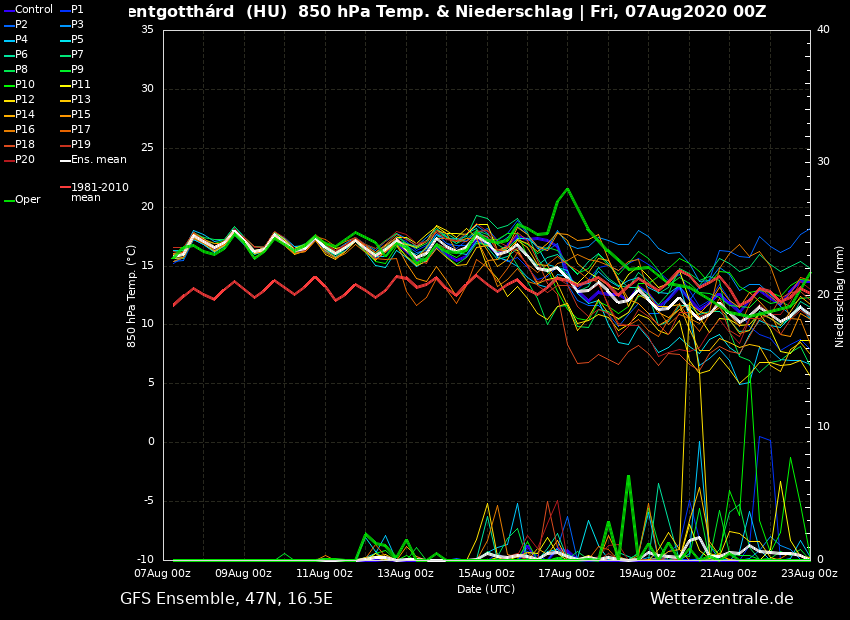The width and height of the screenshot is (850, 620).
Task: Click the Date (UTC) axis label
Action: click(x=486, y=590)
